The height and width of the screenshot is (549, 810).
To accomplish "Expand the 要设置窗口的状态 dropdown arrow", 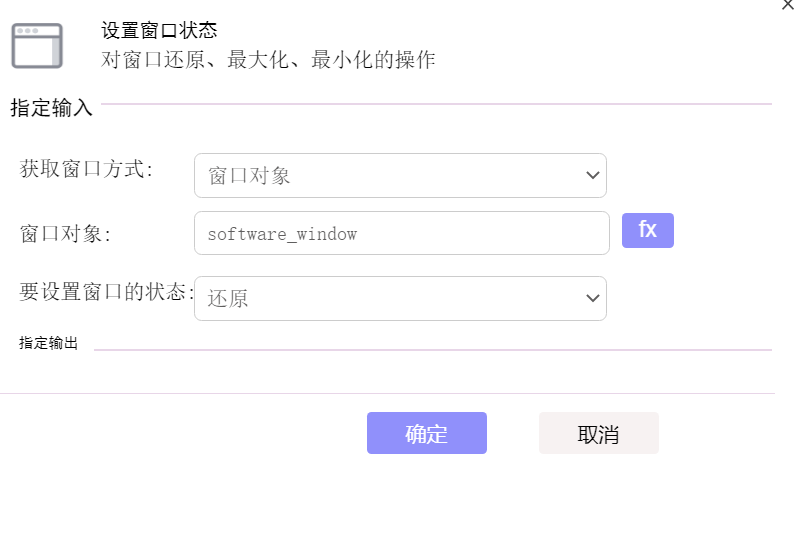I will click(593, 299).
